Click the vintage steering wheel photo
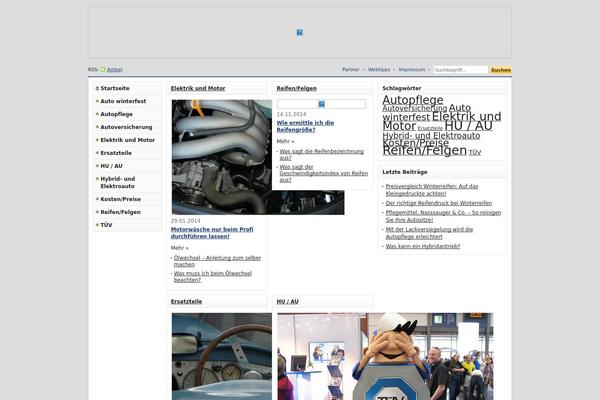 222,356
